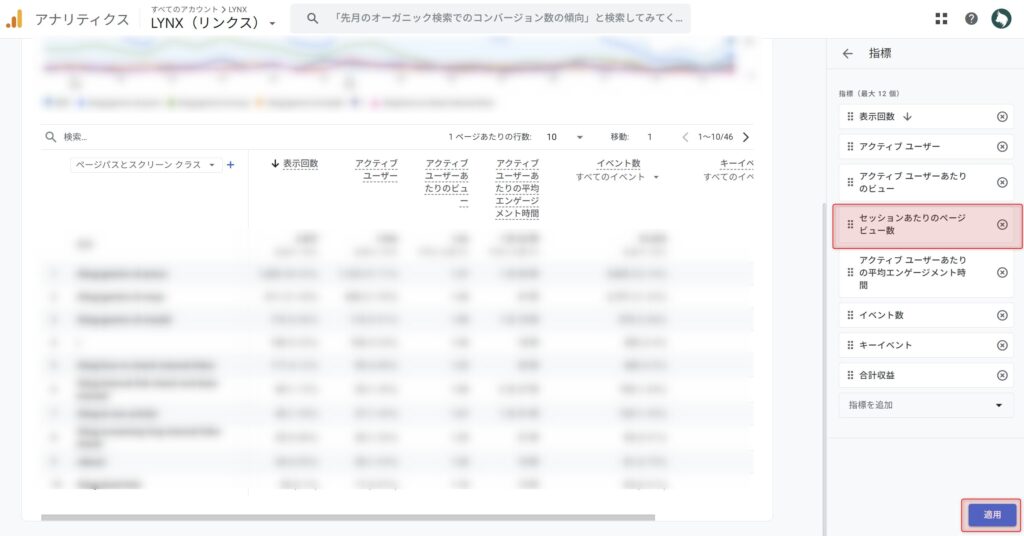
Task: Click the Google Analytics logo icon
Action: [x=14, y=19]
